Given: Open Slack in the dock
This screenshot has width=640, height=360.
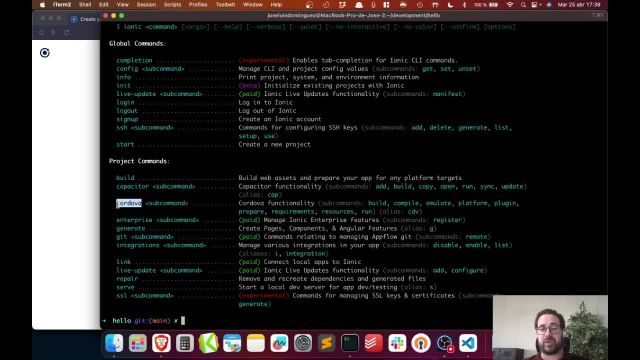Looking at the screenshot, I should 397,343.
